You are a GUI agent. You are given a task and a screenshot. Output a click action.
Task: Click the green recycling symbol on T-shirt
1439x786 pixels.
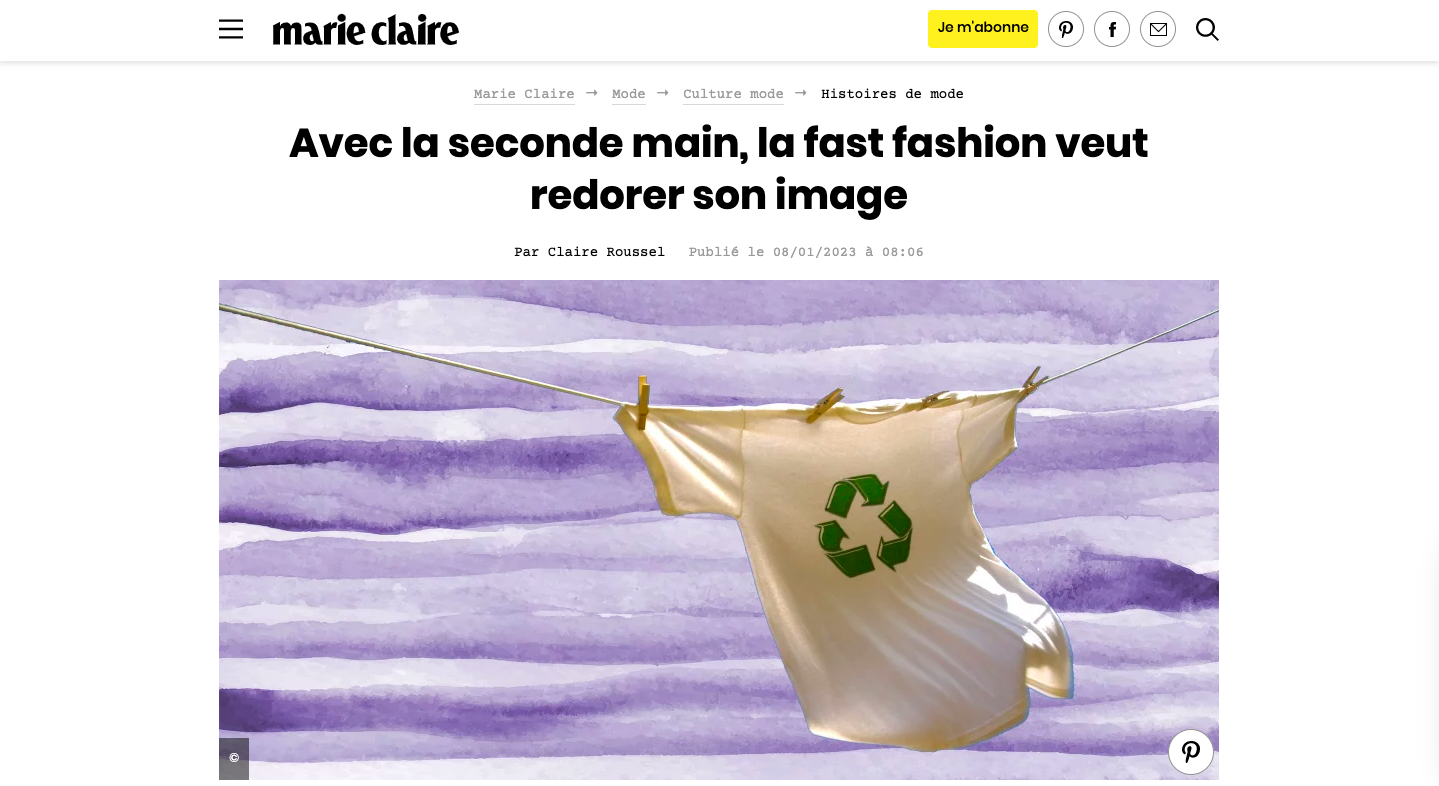(x=864, y=527)
